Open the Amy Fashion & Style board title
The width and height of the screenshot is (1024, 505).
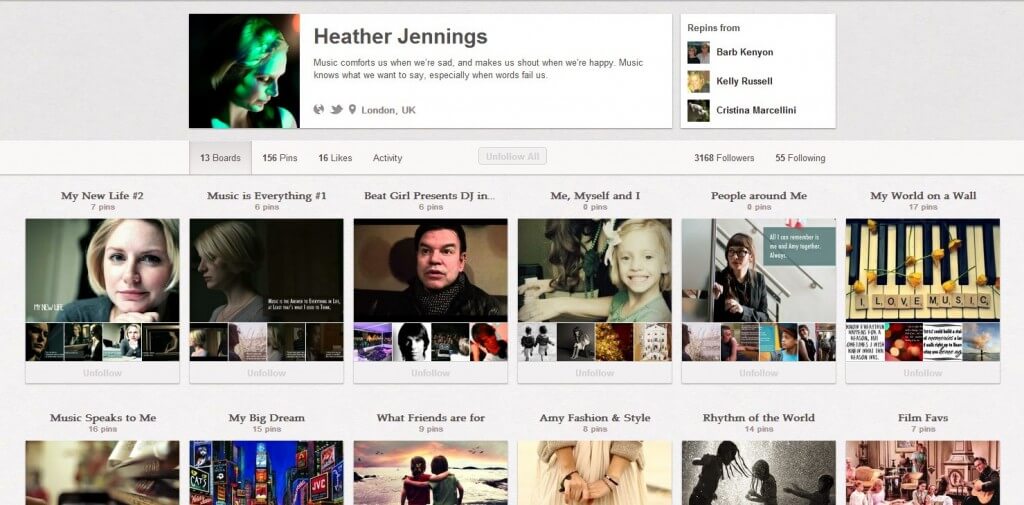click(x=594, y=417)
